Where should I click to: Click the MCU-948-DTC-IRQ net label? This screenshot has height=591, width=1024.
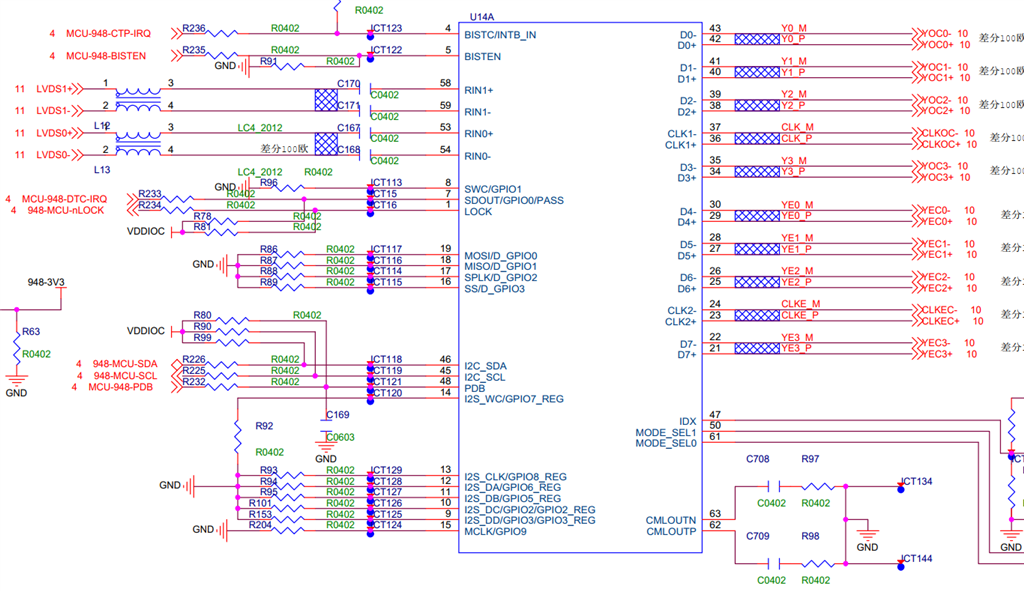(64, 199)
